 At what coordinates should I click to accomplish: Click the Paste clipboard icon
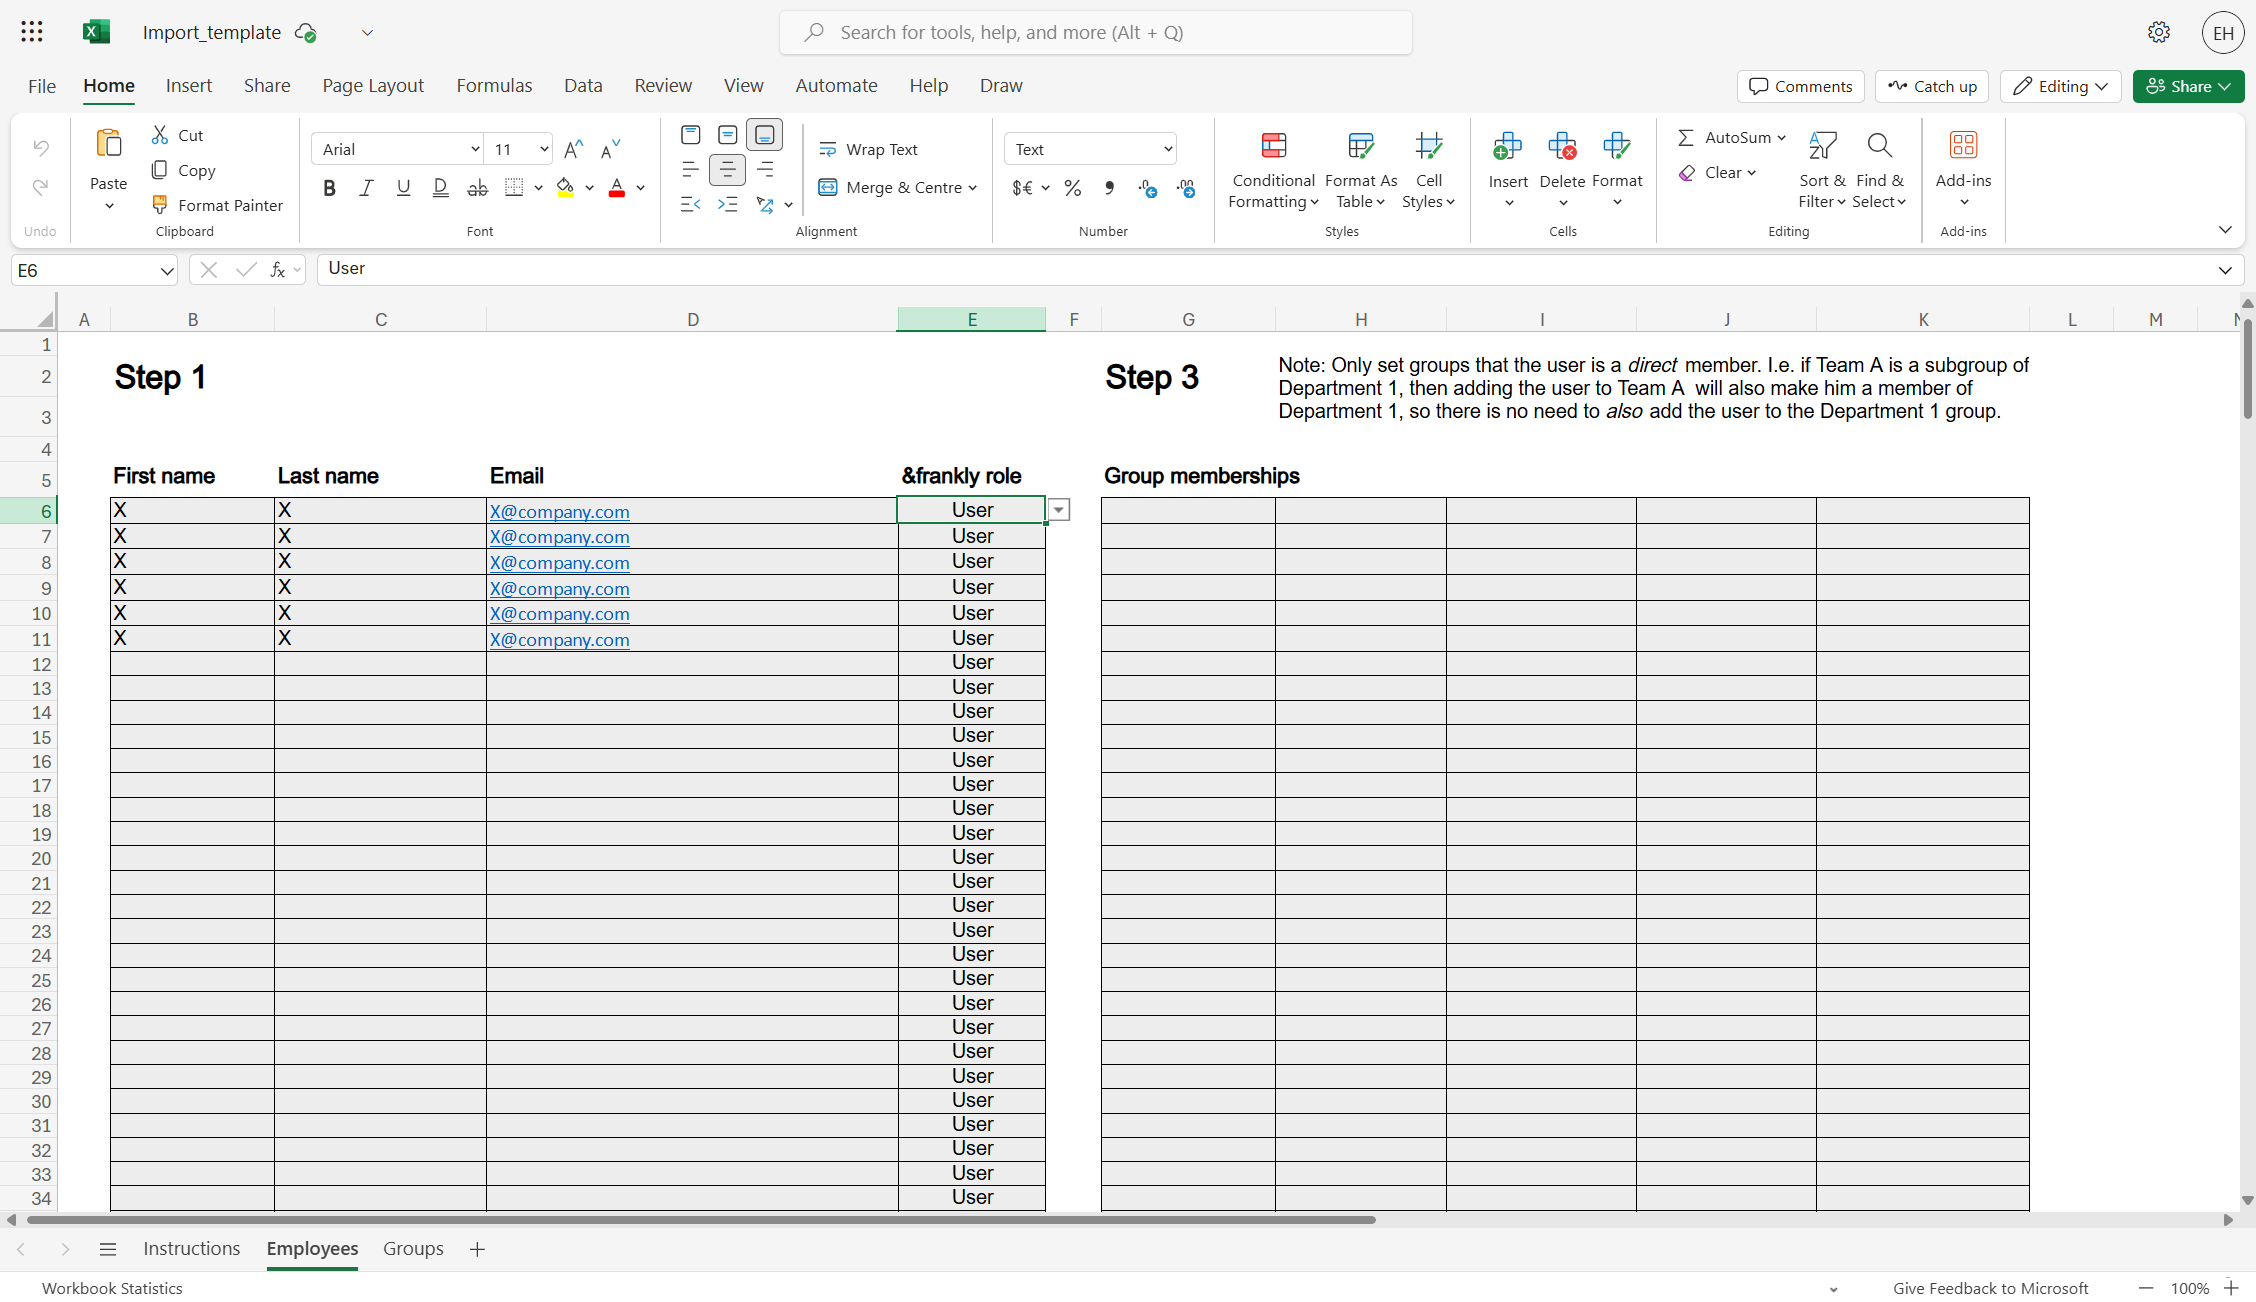[x=109, y=145]
